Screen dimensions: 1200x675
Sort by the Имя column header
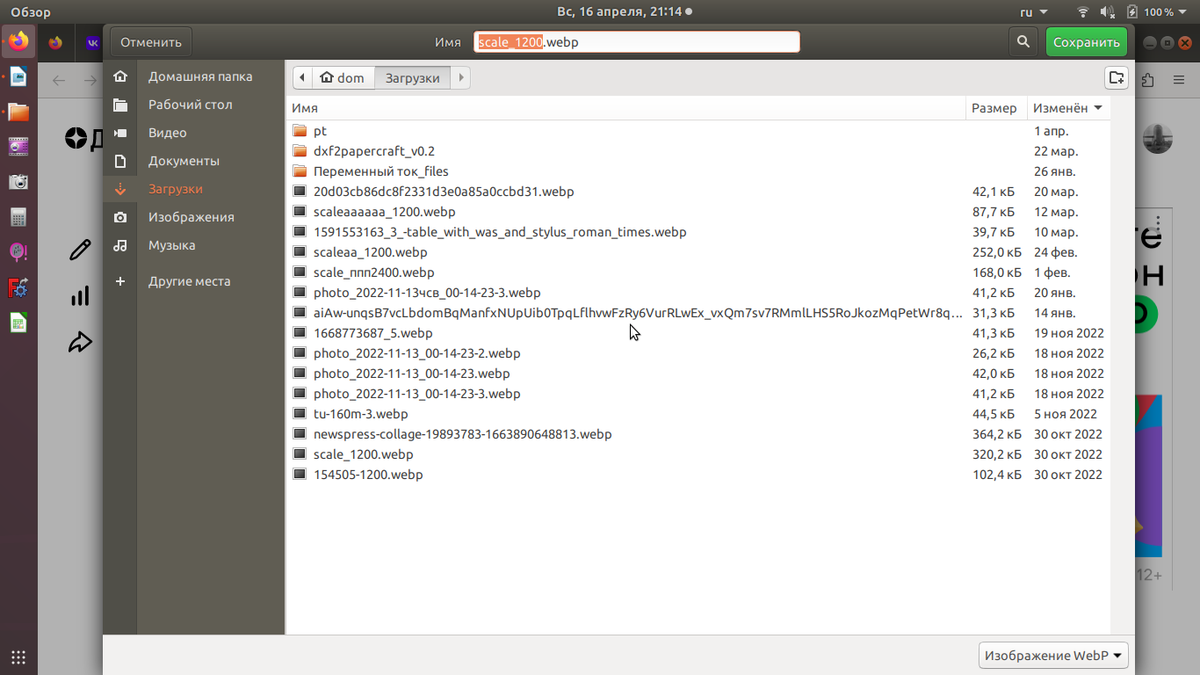[626, 108]
